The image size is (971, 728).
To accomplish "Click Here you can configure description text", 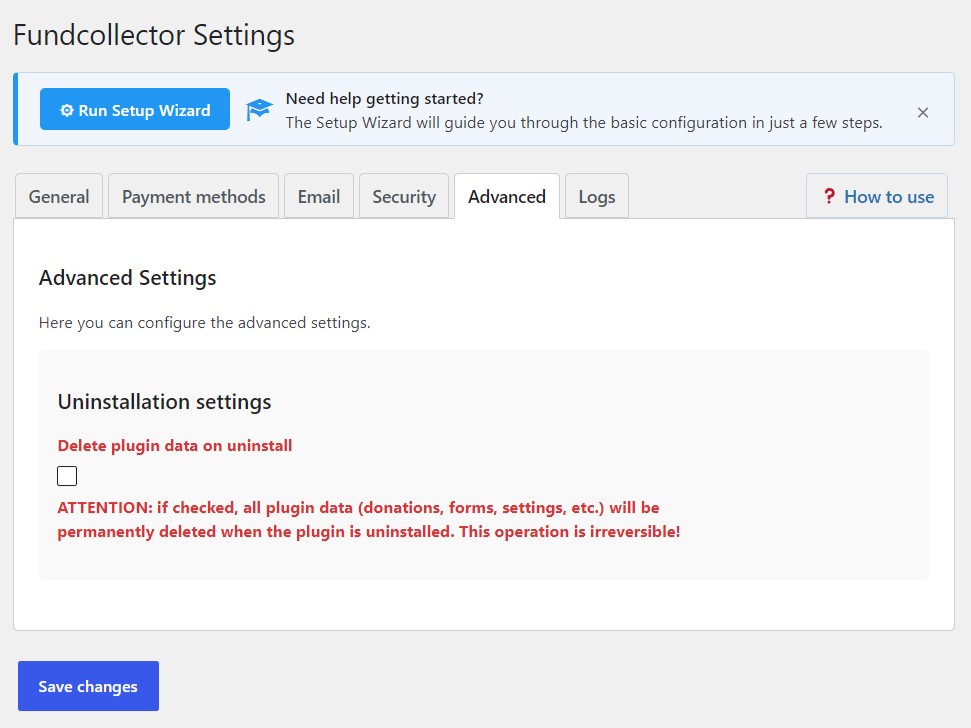I will click(x=204, y=323).
